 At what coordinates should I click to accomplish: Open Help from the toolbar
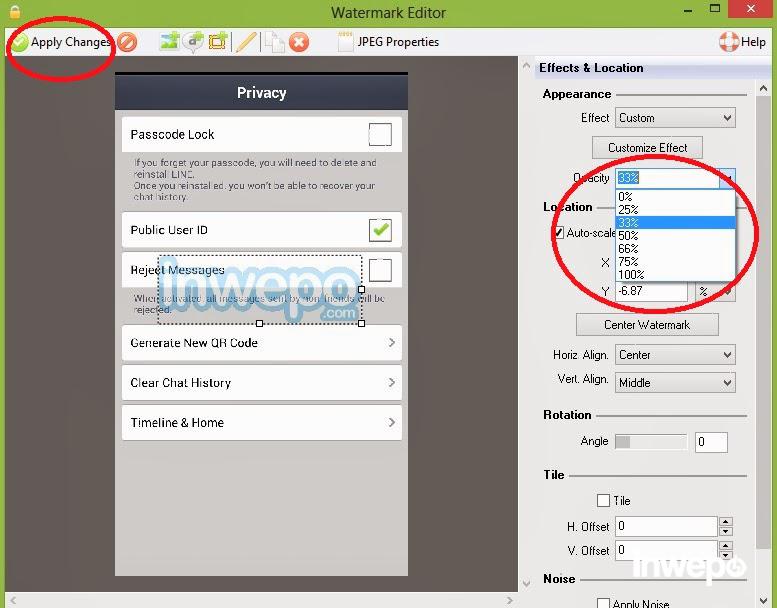[x=742, y=42]
